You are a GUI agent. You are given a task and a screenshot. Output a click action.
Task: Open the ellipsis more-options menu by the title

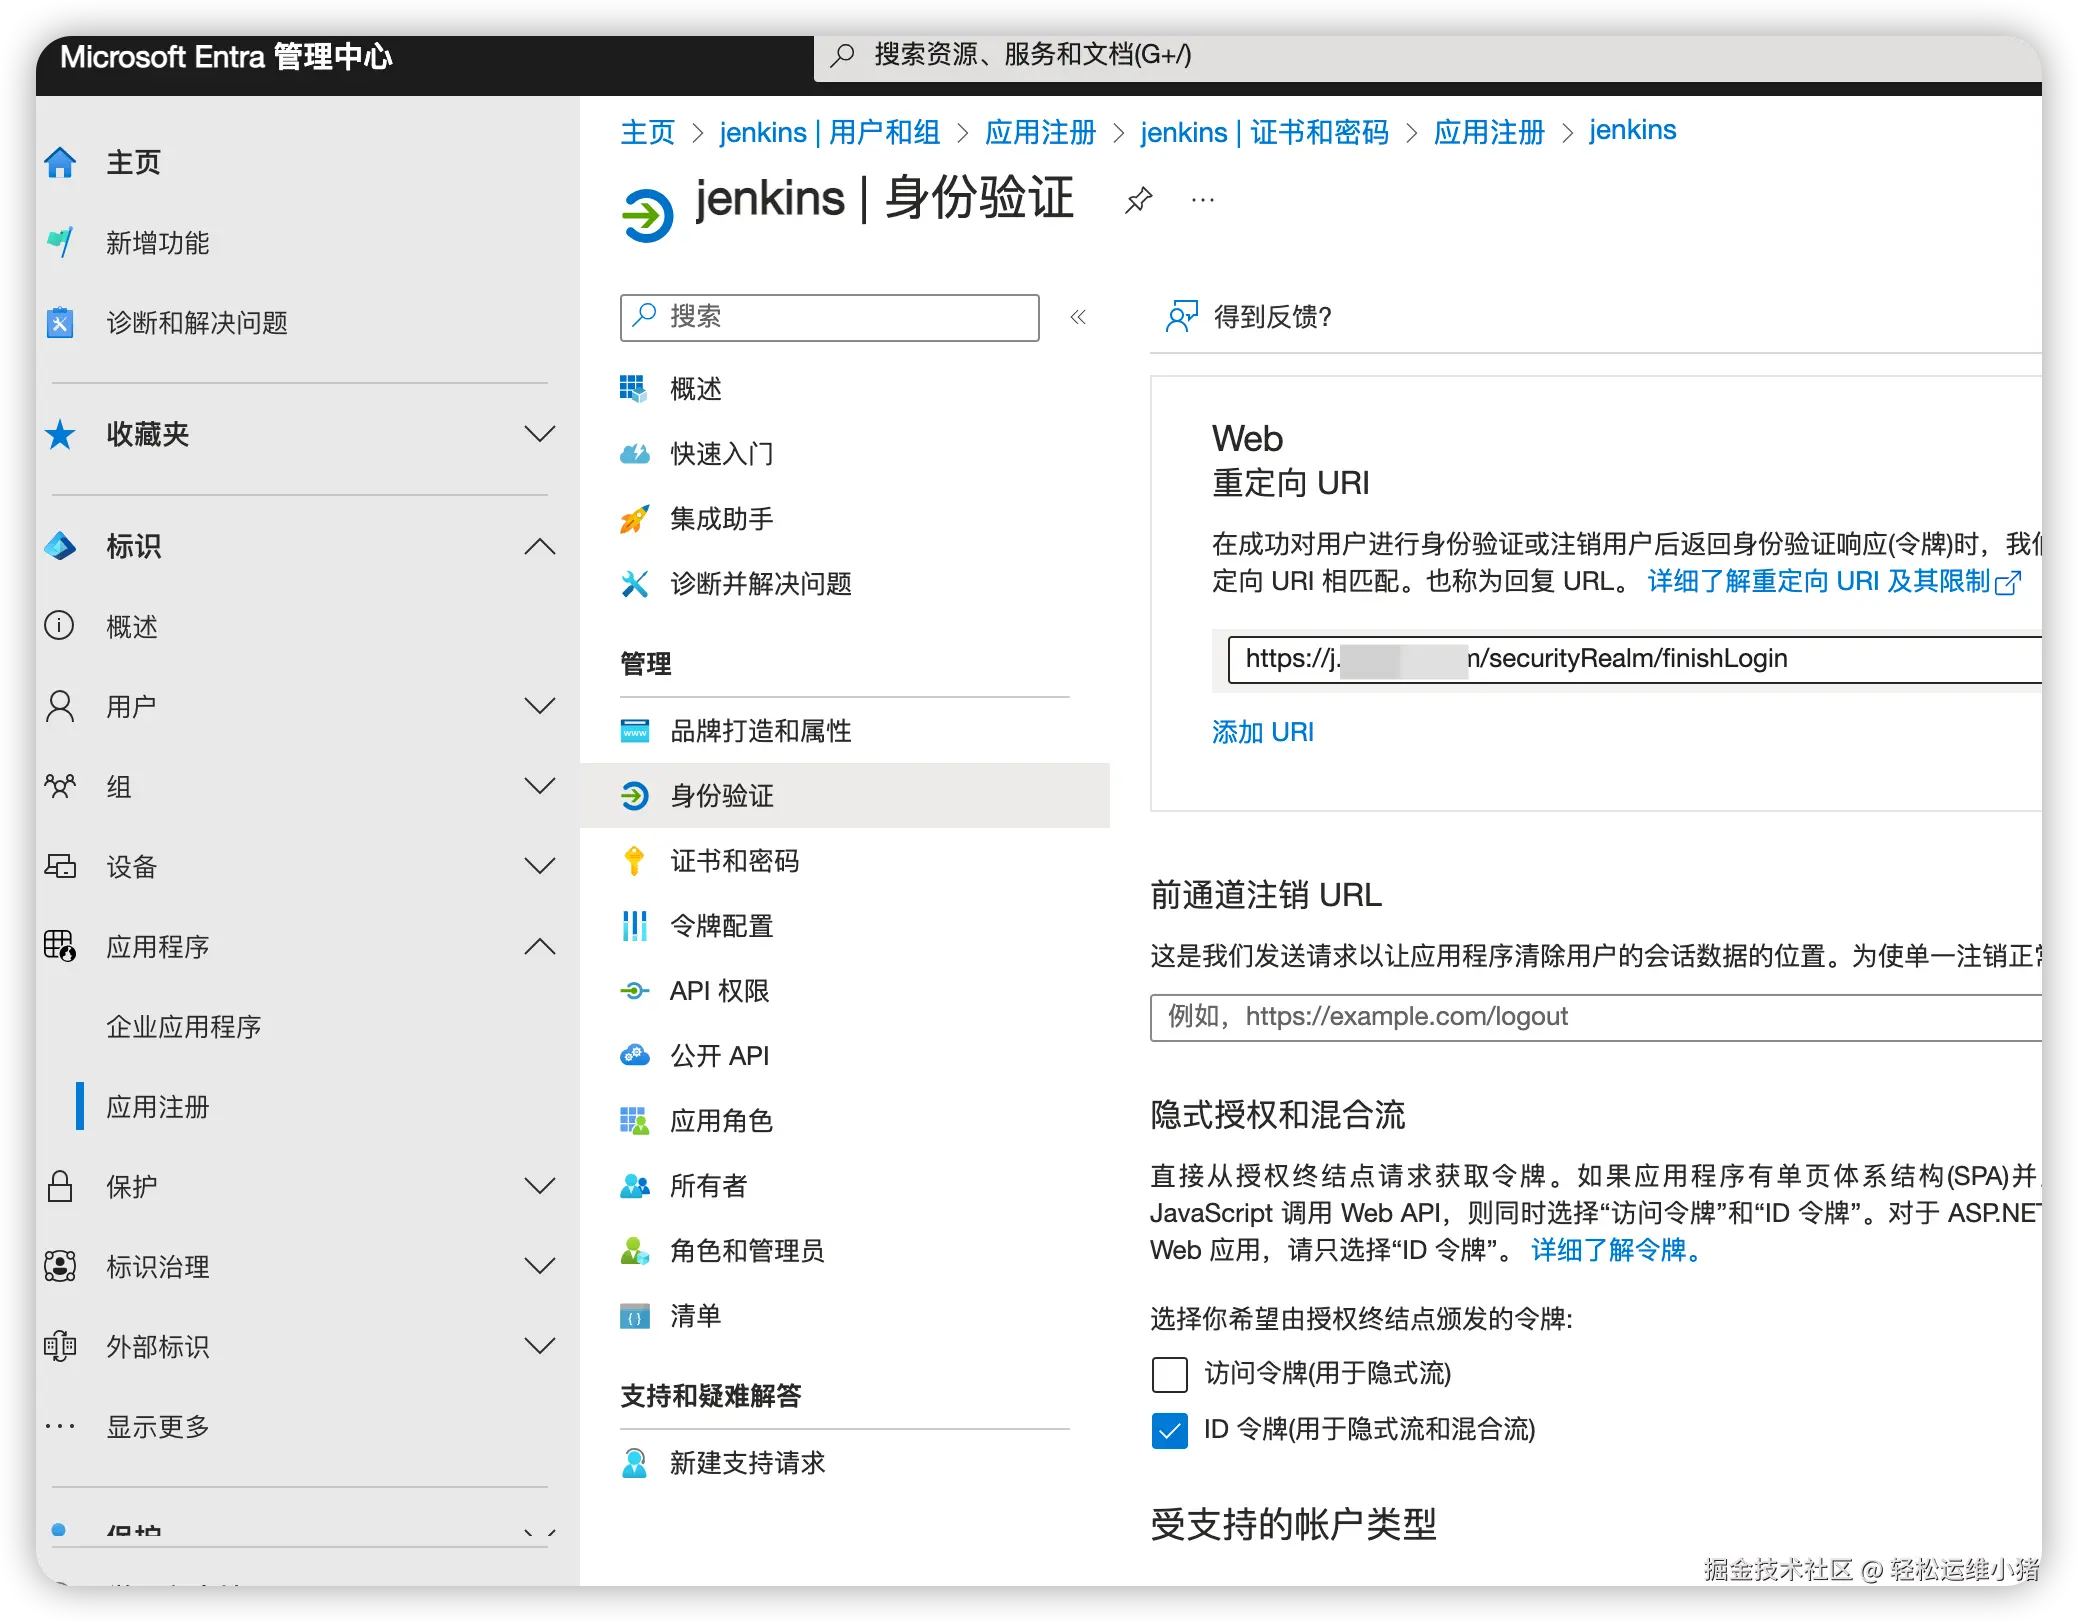click(1203, 200)
